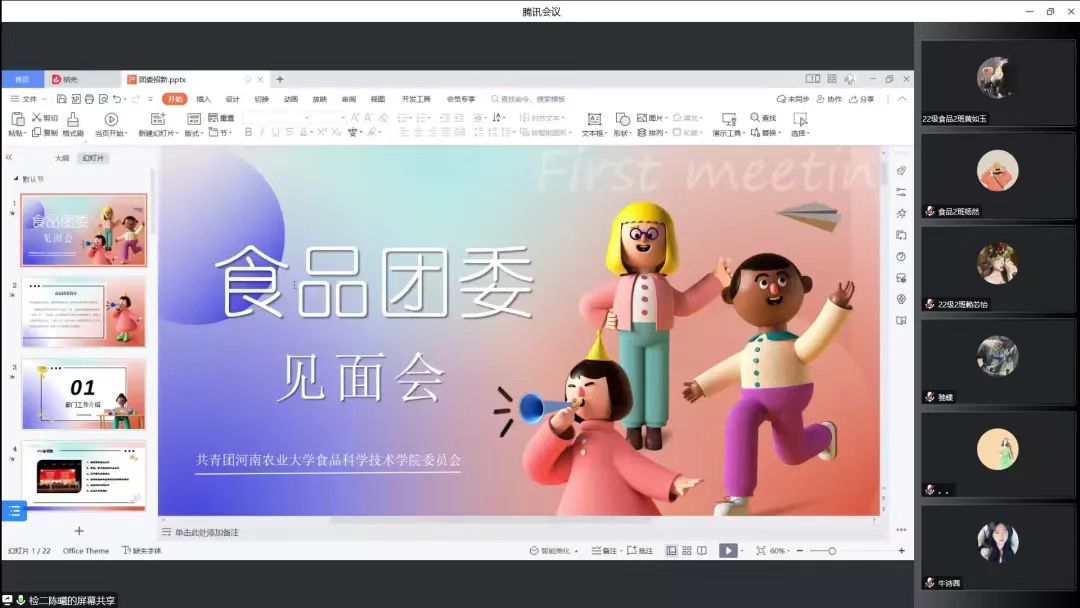Collapse the 默认节 section in slide panel

coord(15,179)
